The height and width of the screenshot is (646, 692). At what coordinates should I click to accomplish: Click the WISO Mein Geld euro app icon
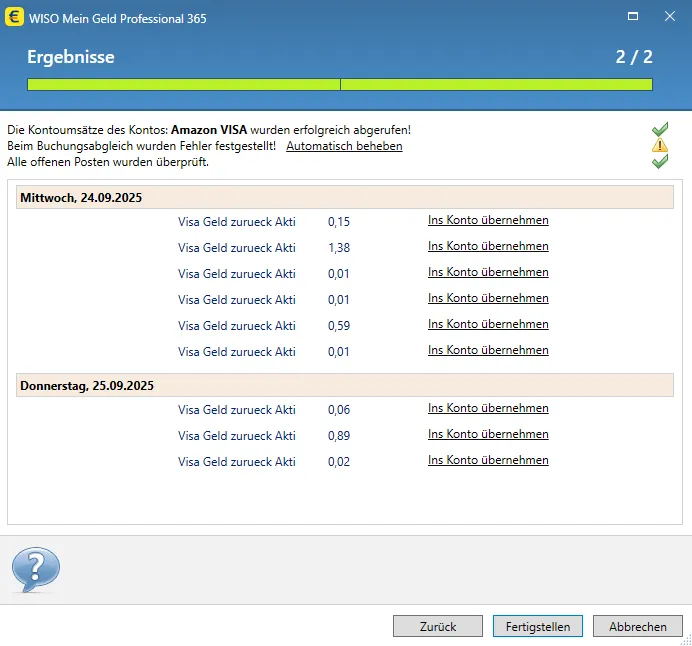click(x=16, y=17)
